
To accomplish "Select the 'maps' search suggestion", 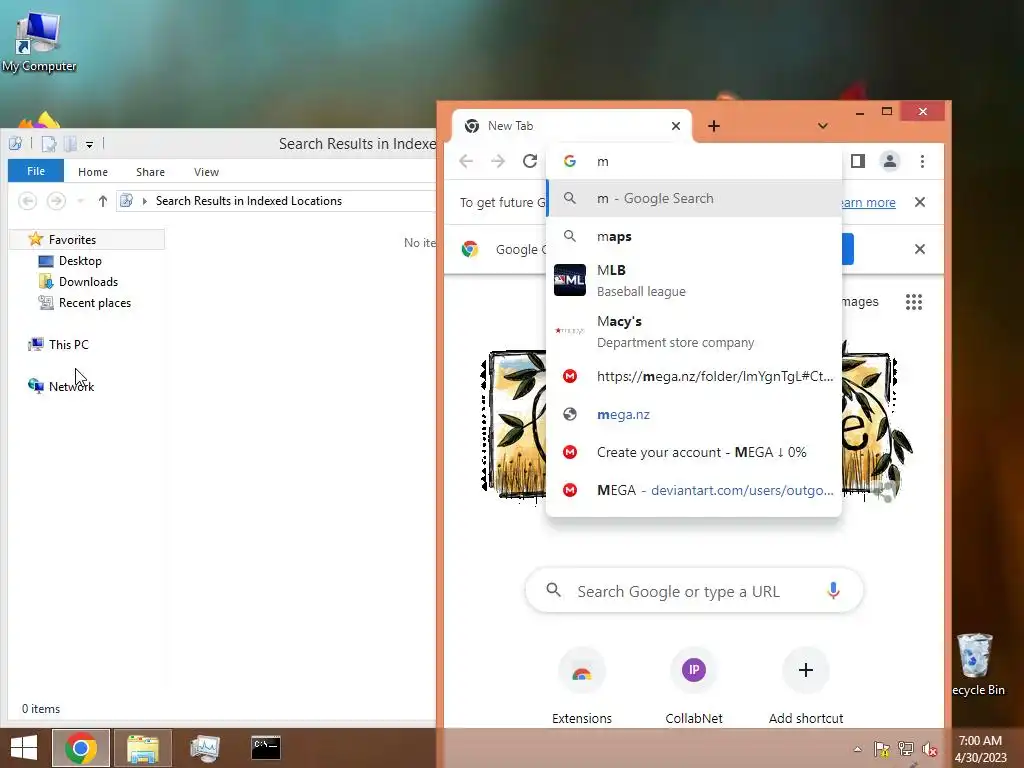I will (694, 236).
